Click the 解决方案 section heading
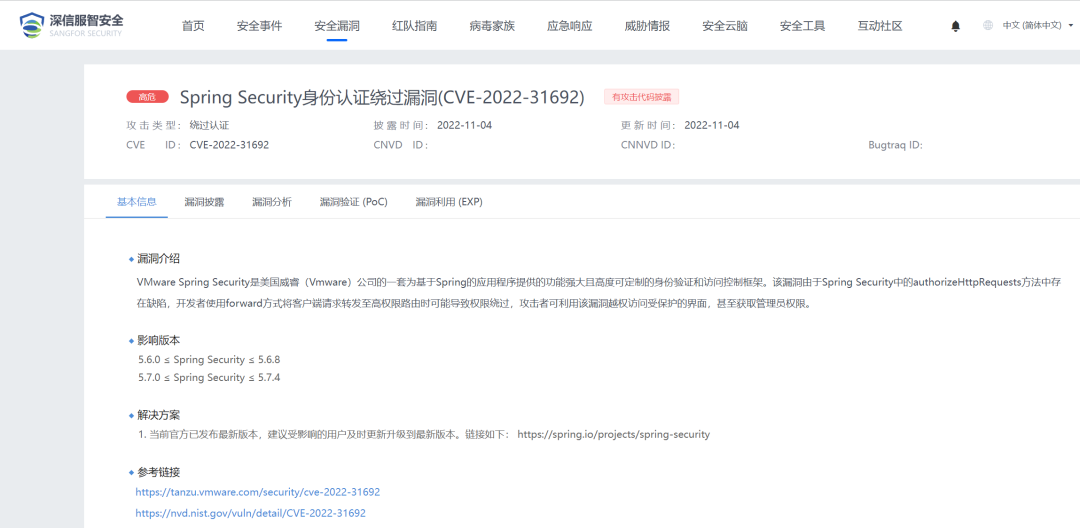 tap(158, 415)
